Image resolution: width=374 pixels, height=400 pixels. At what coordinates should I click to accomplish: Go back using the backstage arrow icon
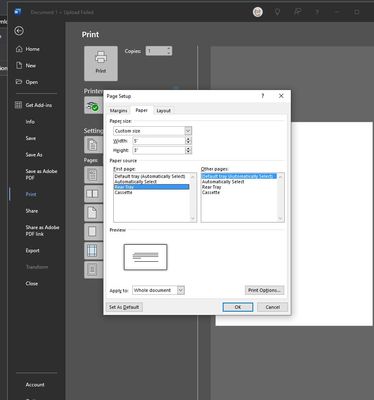(x=19, y=31)
